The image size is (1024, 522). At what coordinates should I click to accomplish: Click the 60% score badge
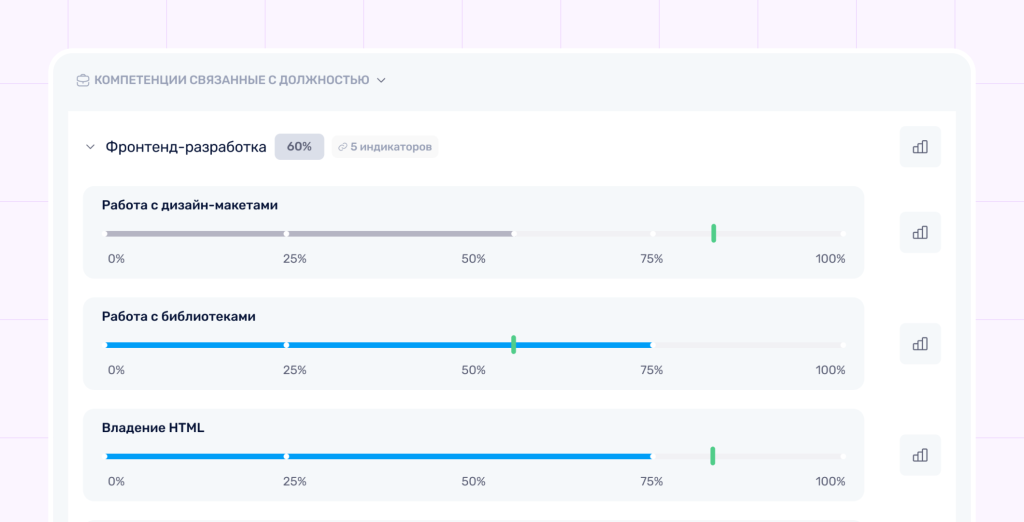tap(299, 147)
